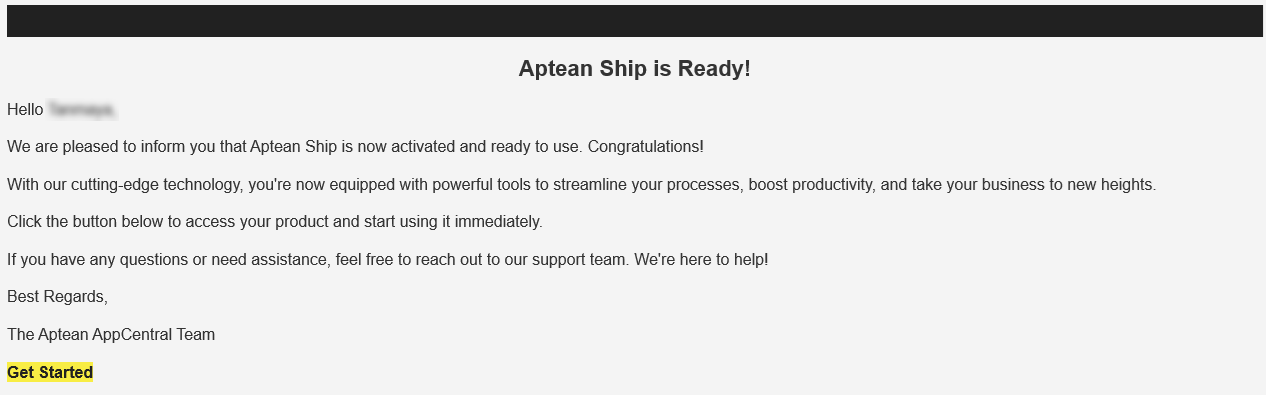Click the word Congratulations!
The height and width of the screenshot is (395, 1266).
(x=645, y=147)
